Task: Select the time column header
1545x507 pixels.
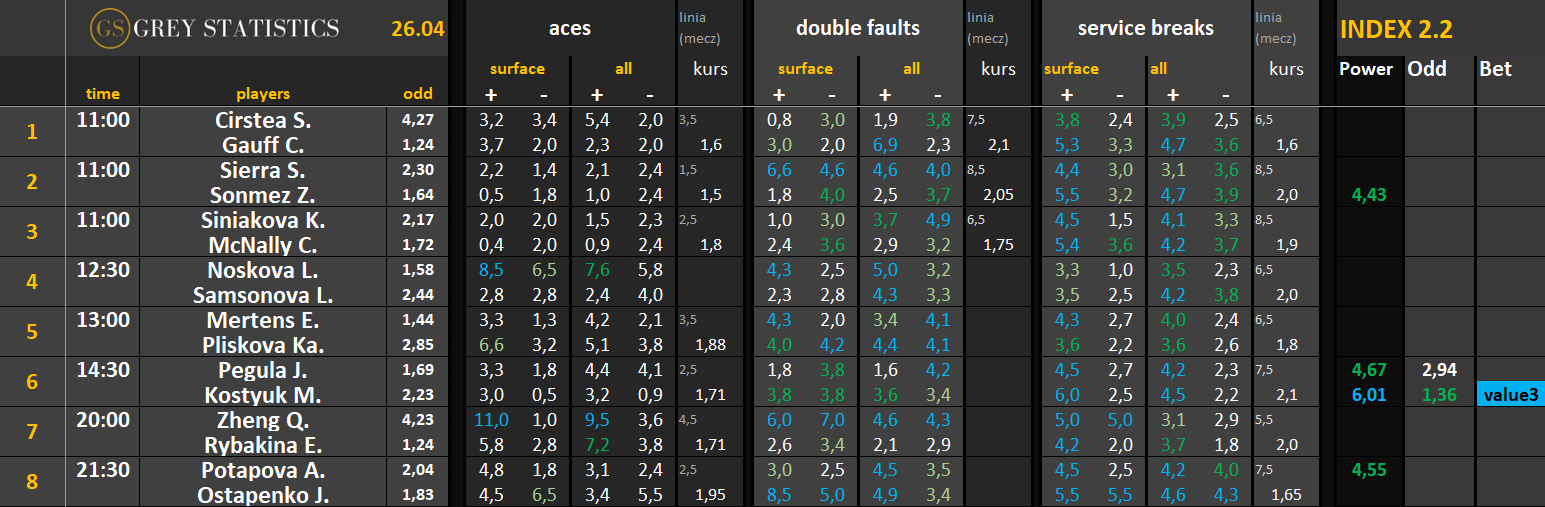Action: point(102,94)
